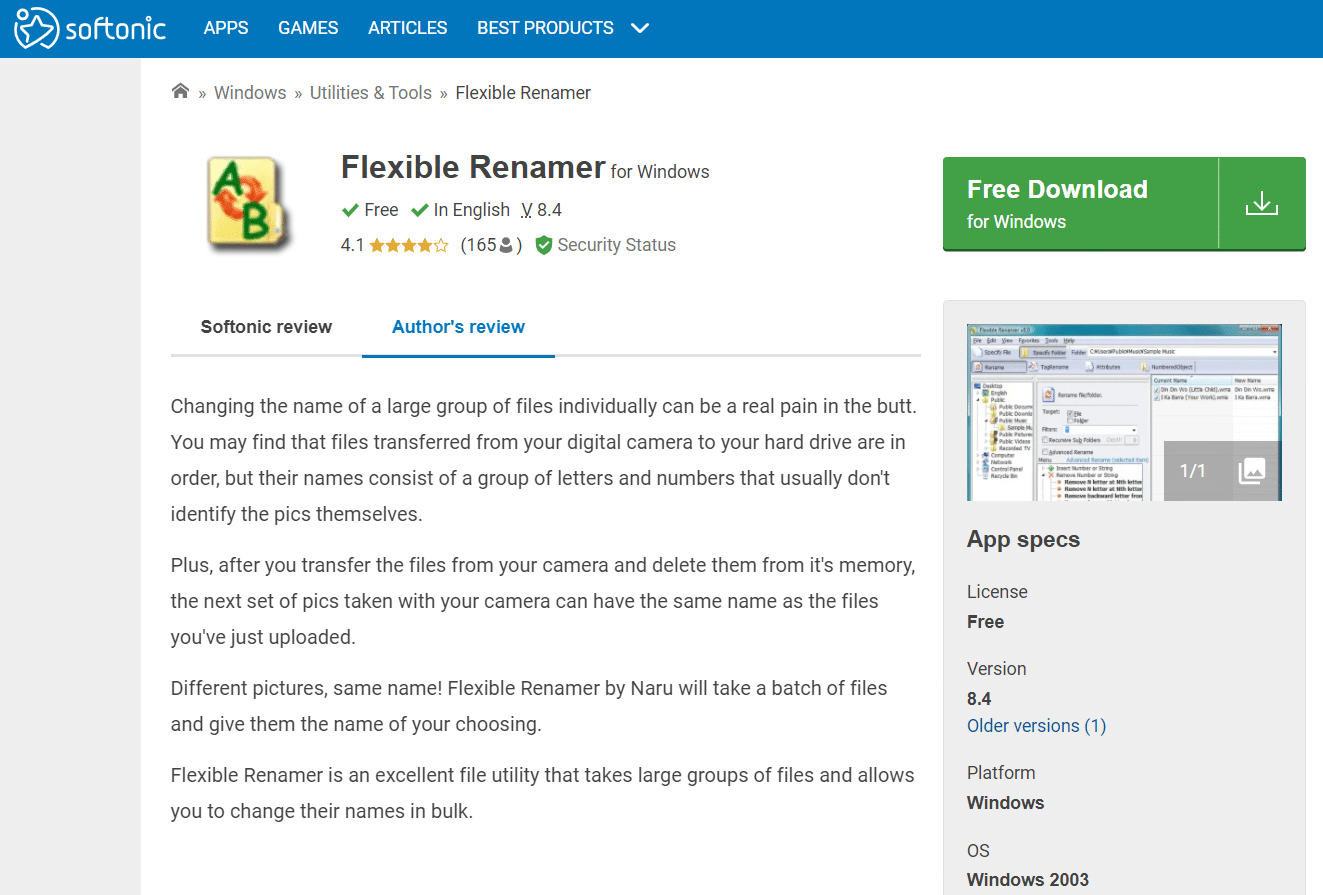Click the 'Windows 2003' OS value
Image resolution: width=1323 pixels, height=895 pixels.
coord(1027,881)
